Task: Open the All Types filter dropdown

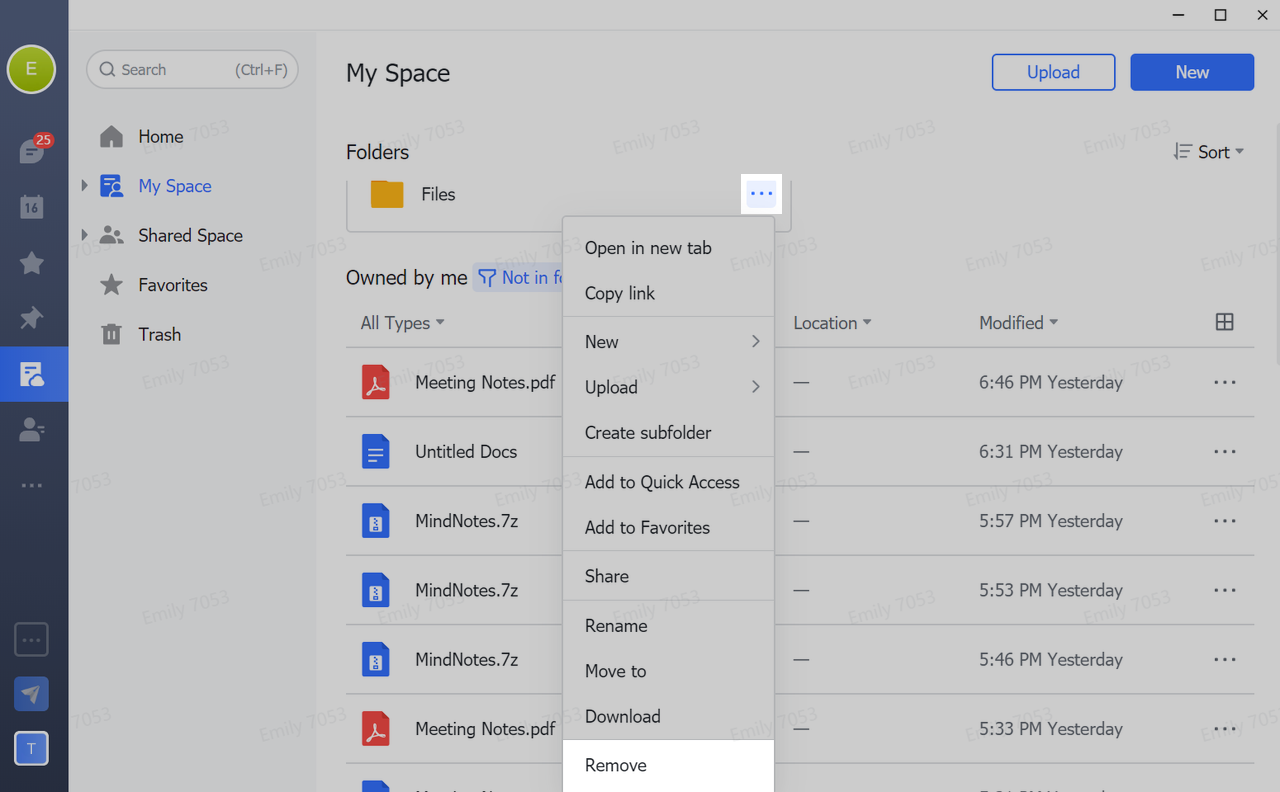Action: (400, 322)
